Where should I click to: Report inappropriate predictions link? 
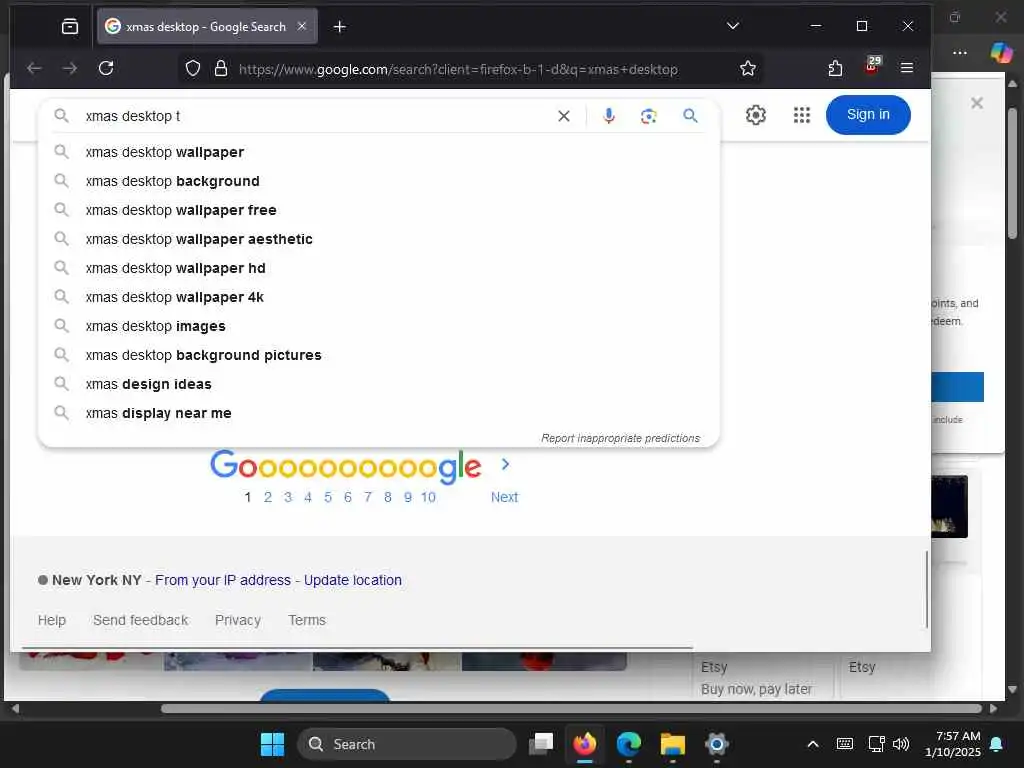tap(620, 438)
